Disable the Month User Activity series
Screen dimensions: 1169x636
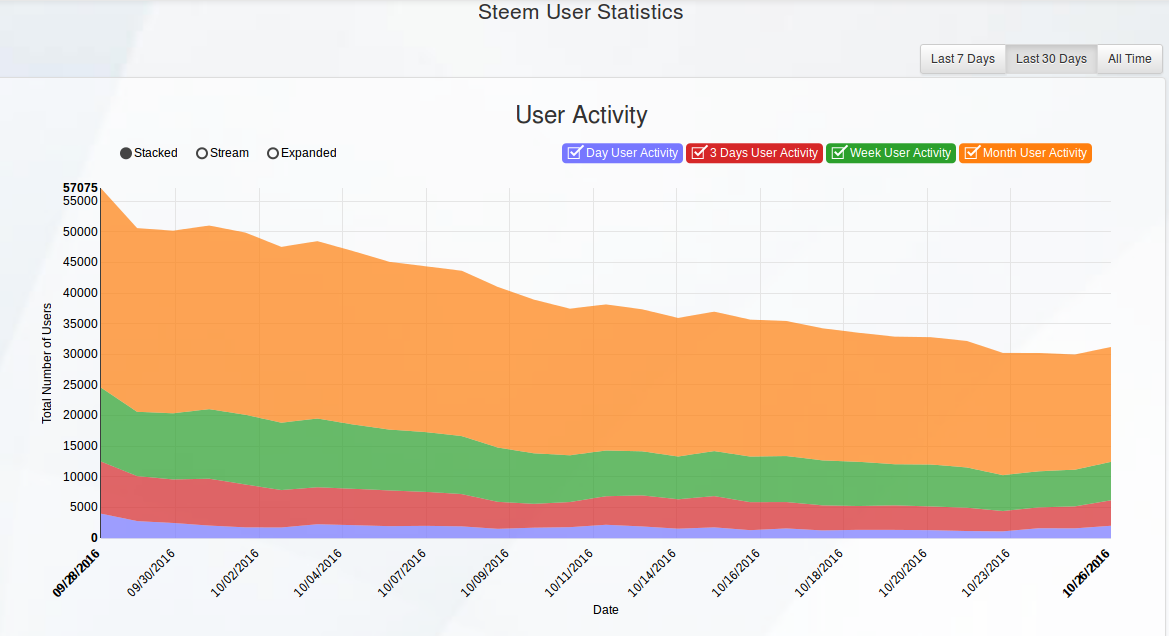[1025, 153]
